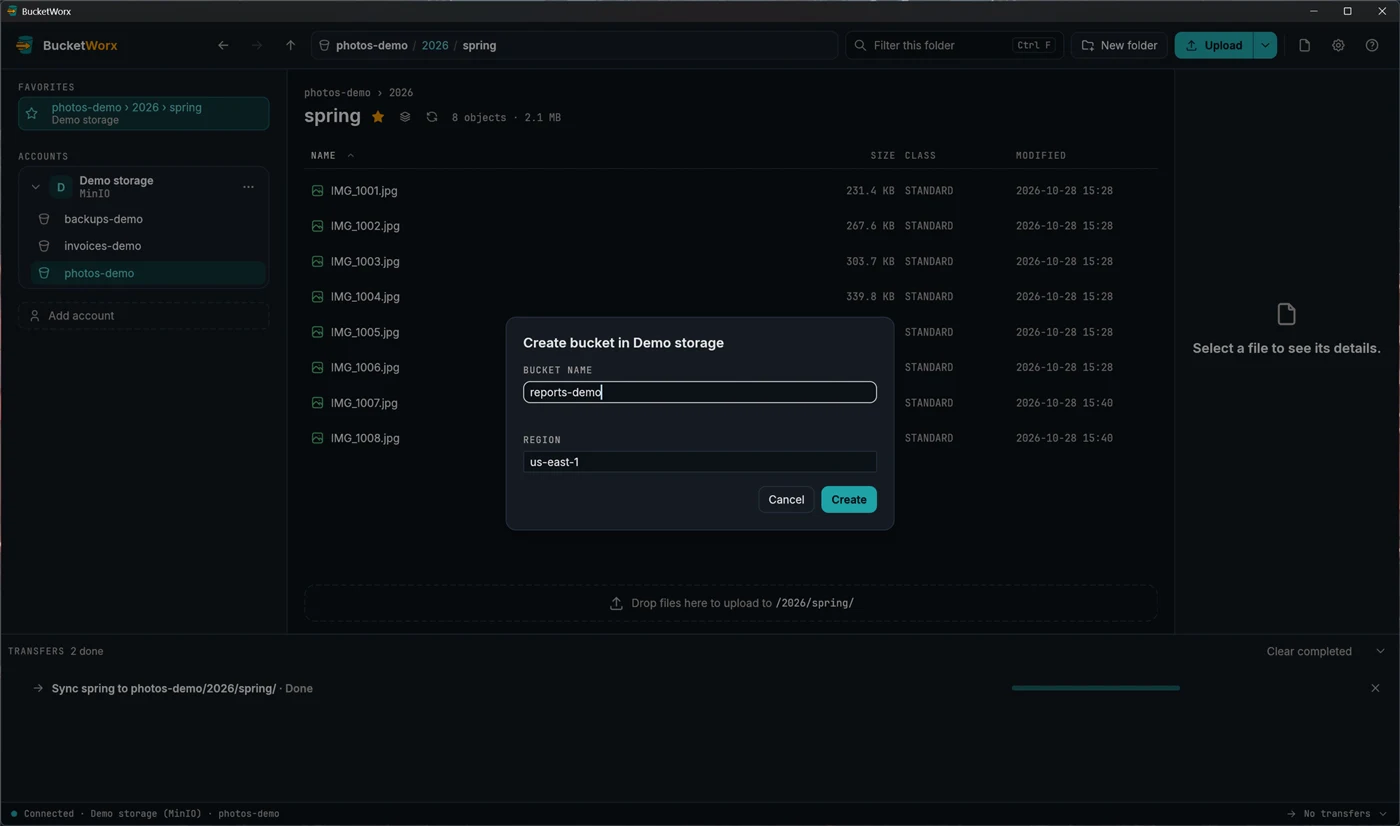Open the Upload dropdown arrow
The width and height of the screenshot is (1400, 826).
(x=1265, y=45)
